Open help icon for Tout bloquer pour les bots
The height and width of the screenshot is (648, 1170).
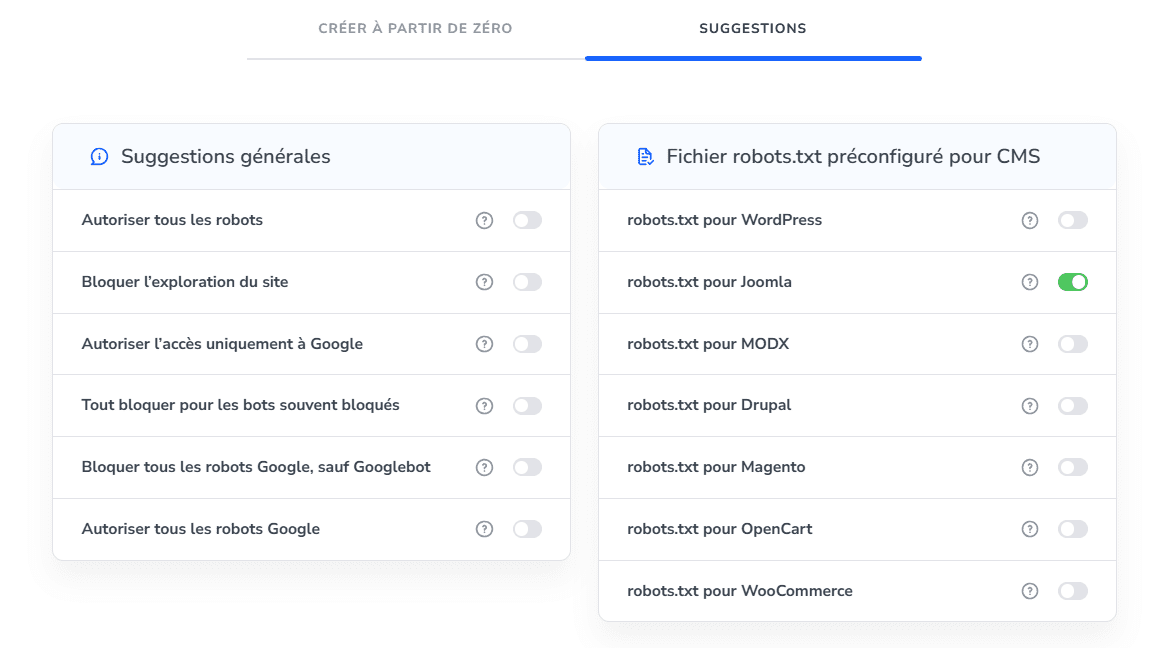click(484, 405)
